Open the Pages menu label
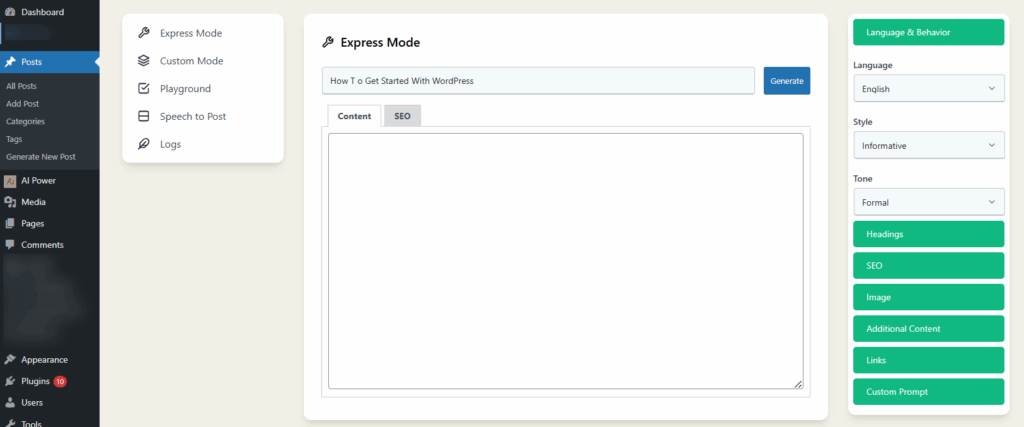 click(33, 223)
